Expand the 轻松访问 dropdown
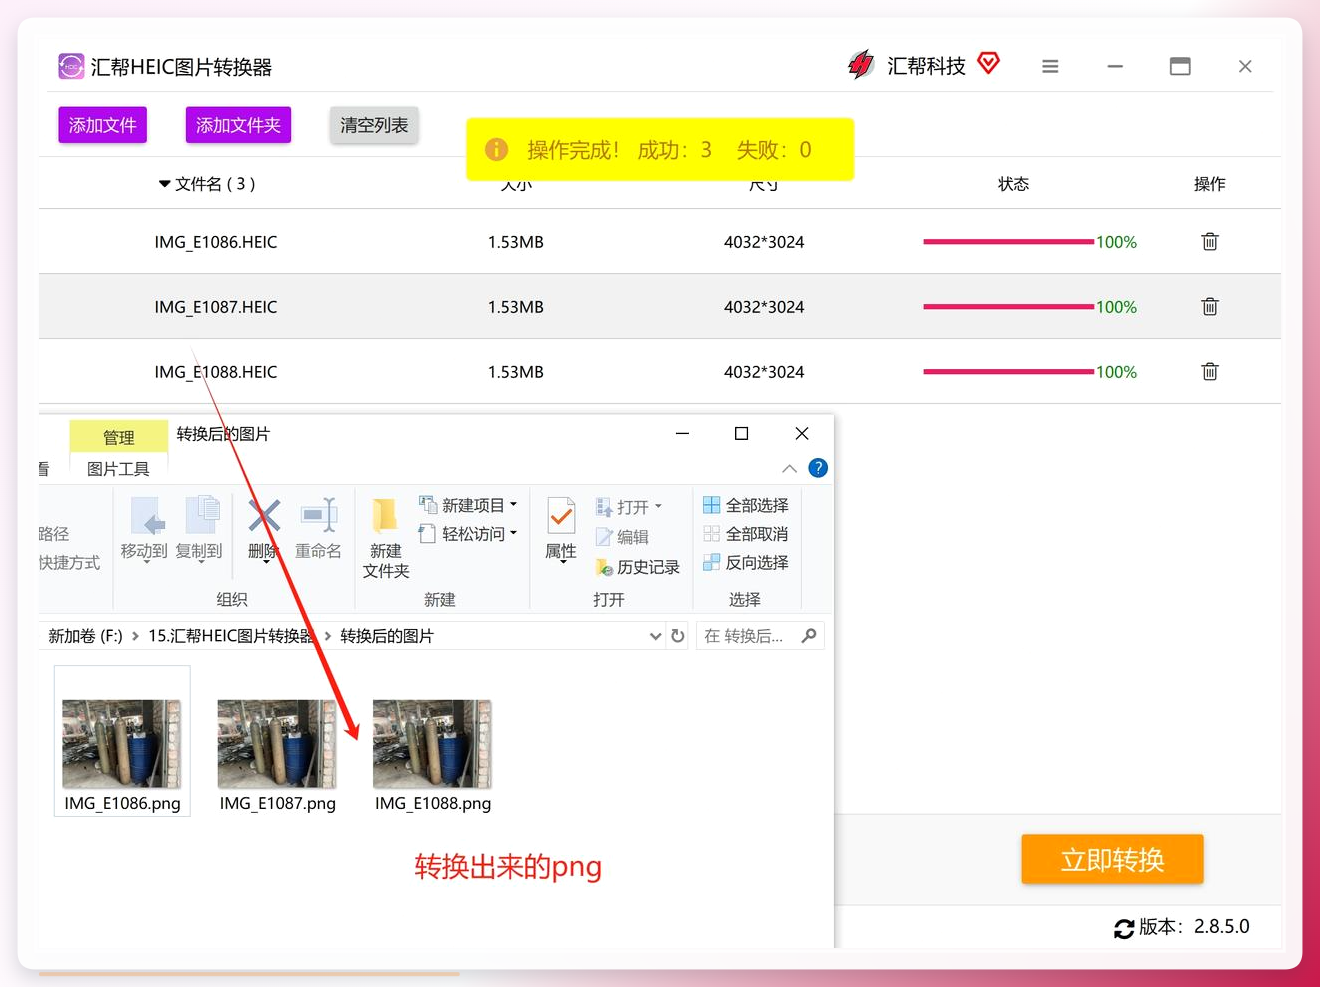The height and width of the screenshot is (987, 1320). tap(513, 534)
